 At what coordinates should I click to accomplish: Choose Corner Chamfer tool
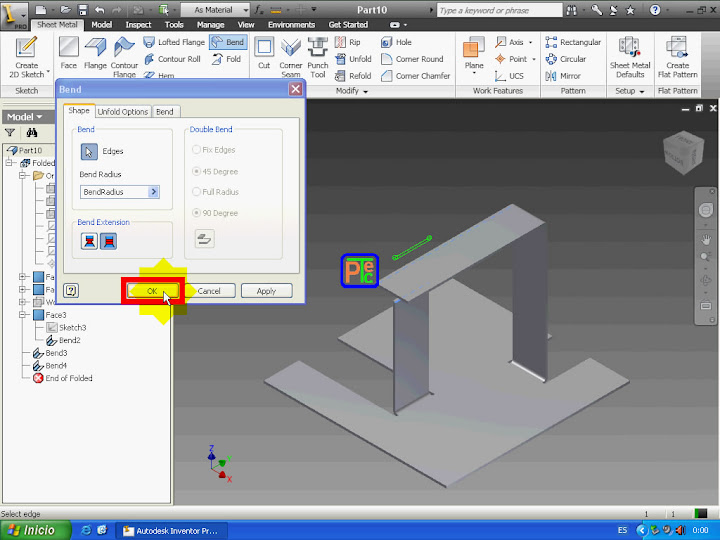(416, 76)
